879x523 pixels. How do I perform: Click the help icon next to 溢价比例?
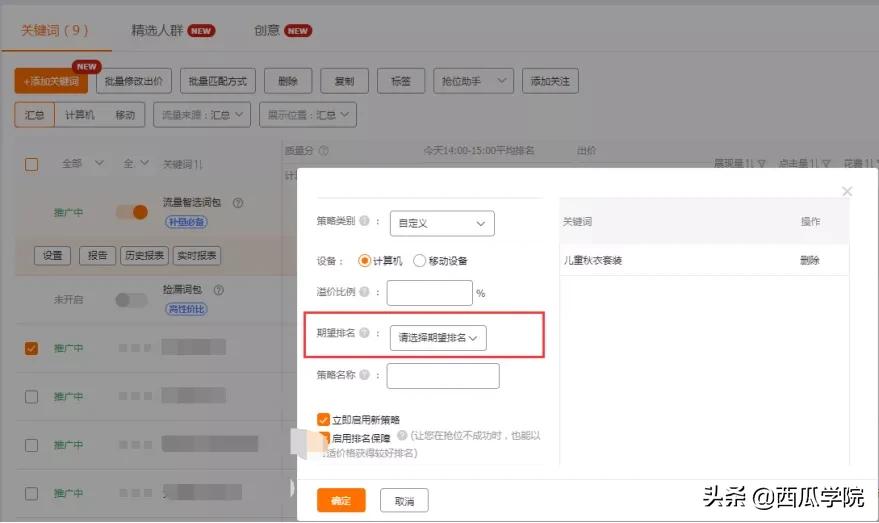pyautogui.click(x=364, y=291)
